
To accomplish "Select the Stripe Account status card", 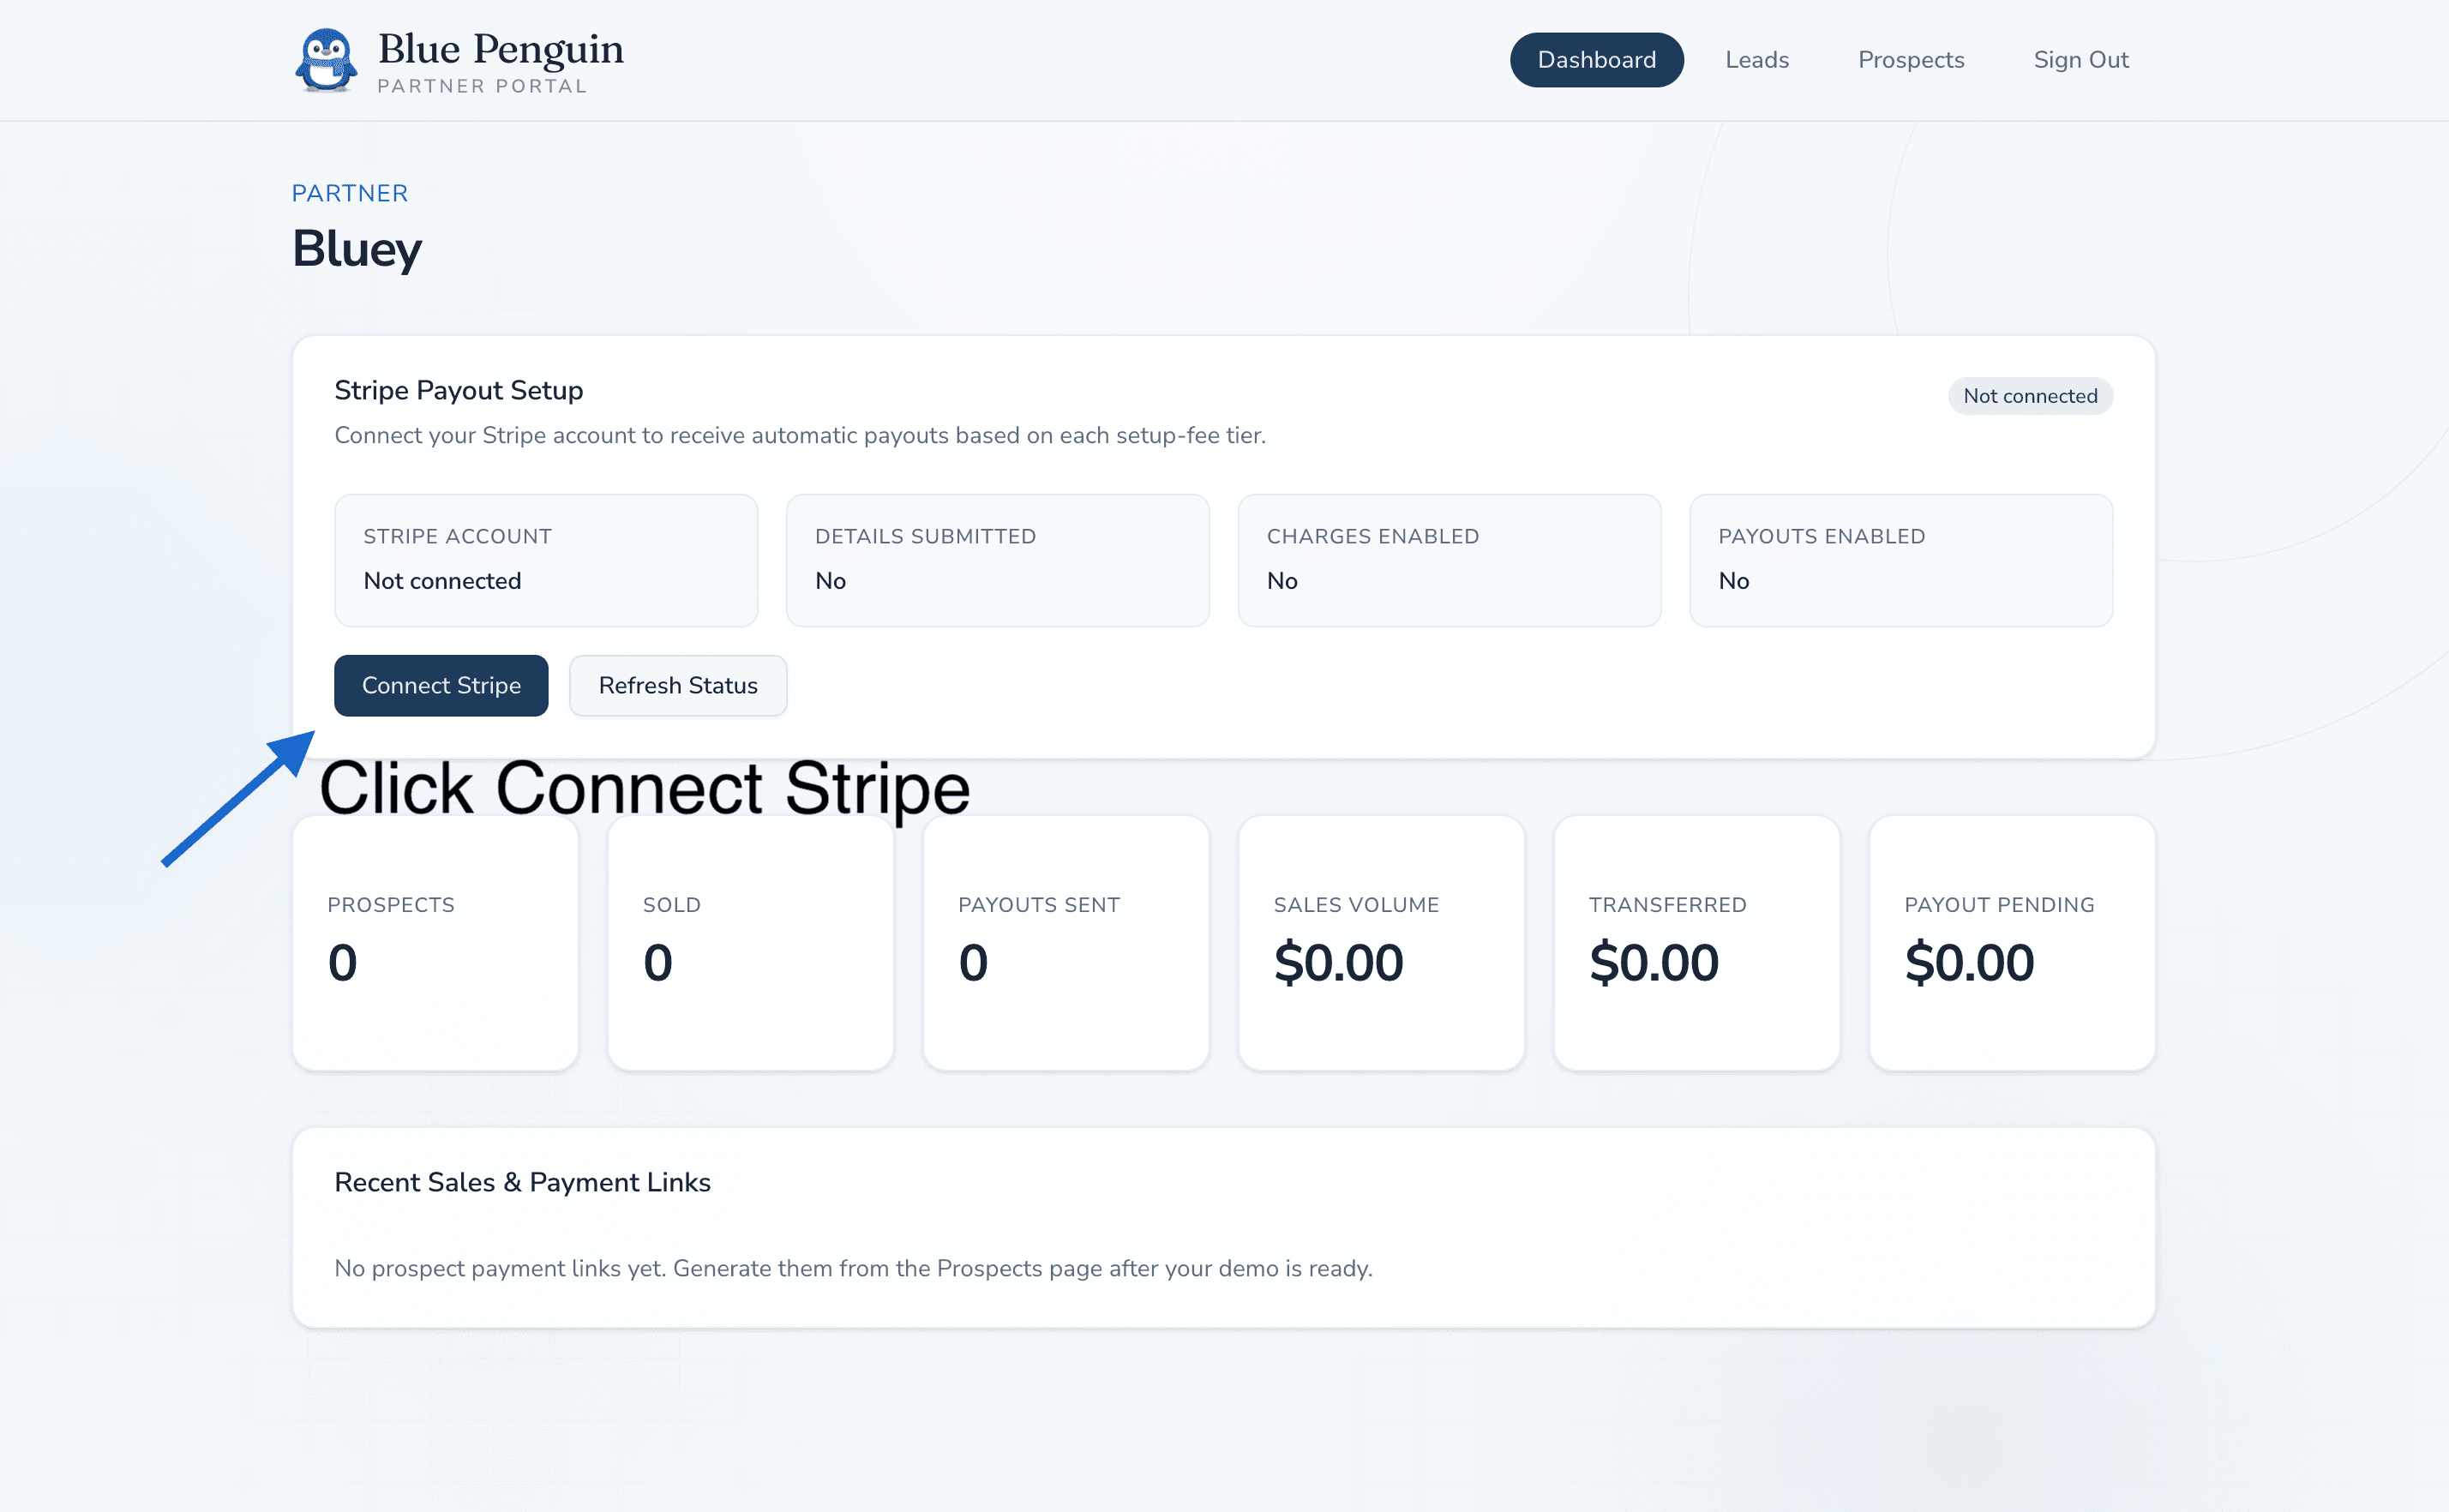I will [x=545, y=560].
